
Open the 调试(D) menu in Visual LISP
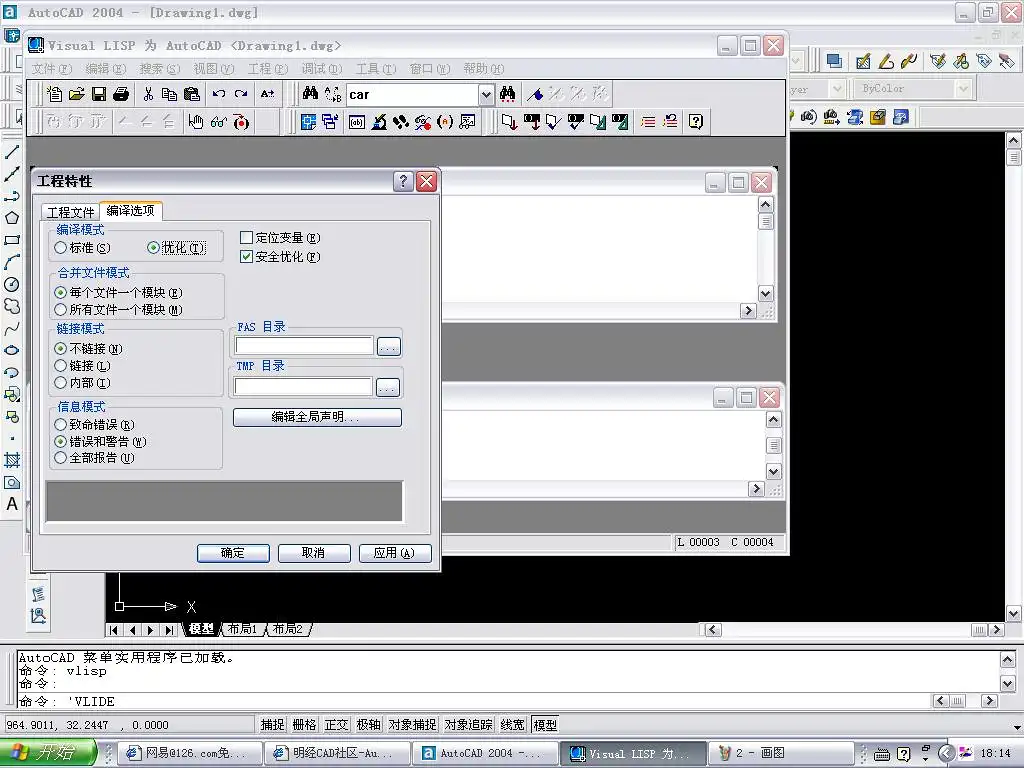pyautogui.click(x=321, y=69)
